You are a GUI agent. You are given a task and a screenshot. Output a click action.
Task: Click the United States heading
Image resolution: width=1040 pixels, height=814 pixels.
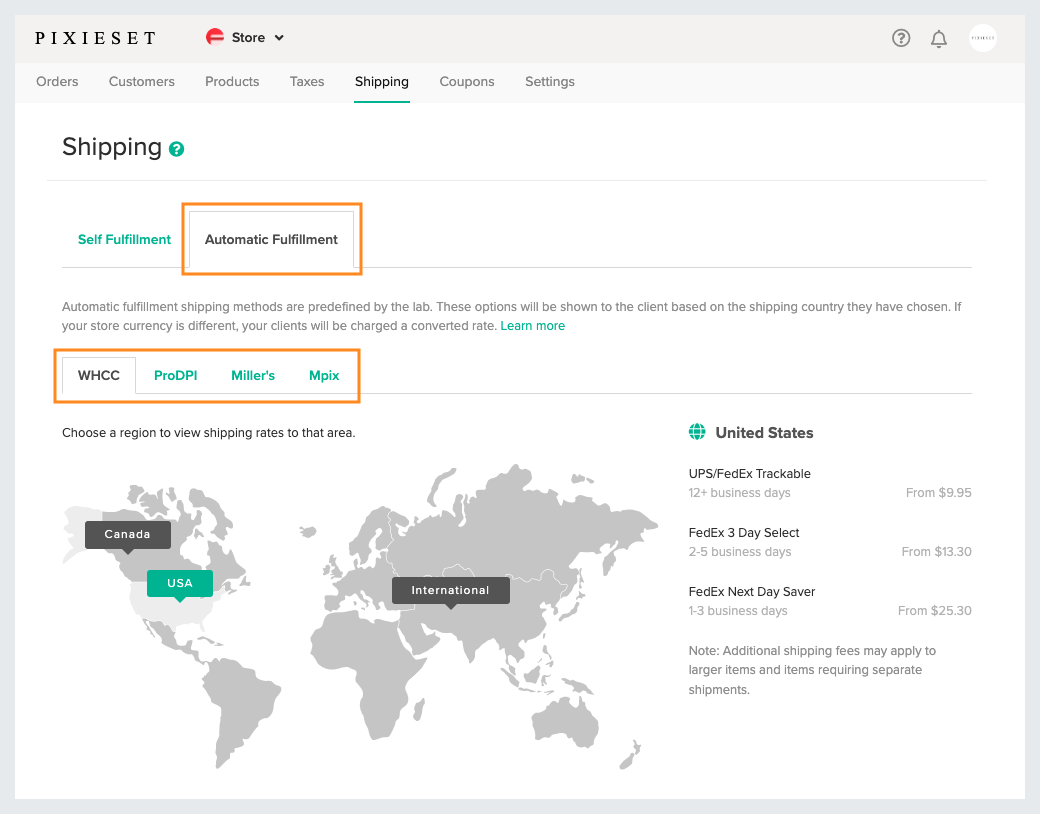pyautogui.click(x=764, y=433)
